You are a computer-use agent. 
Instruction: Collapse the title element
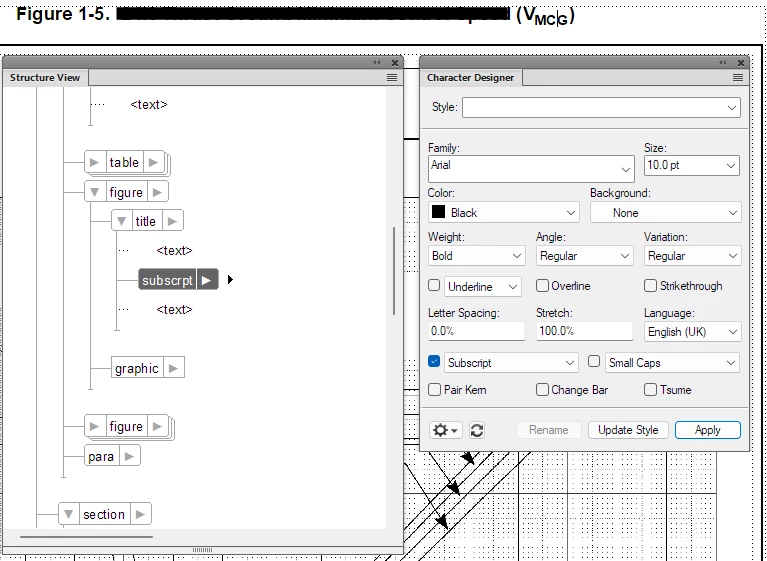[x=121, y=221]
